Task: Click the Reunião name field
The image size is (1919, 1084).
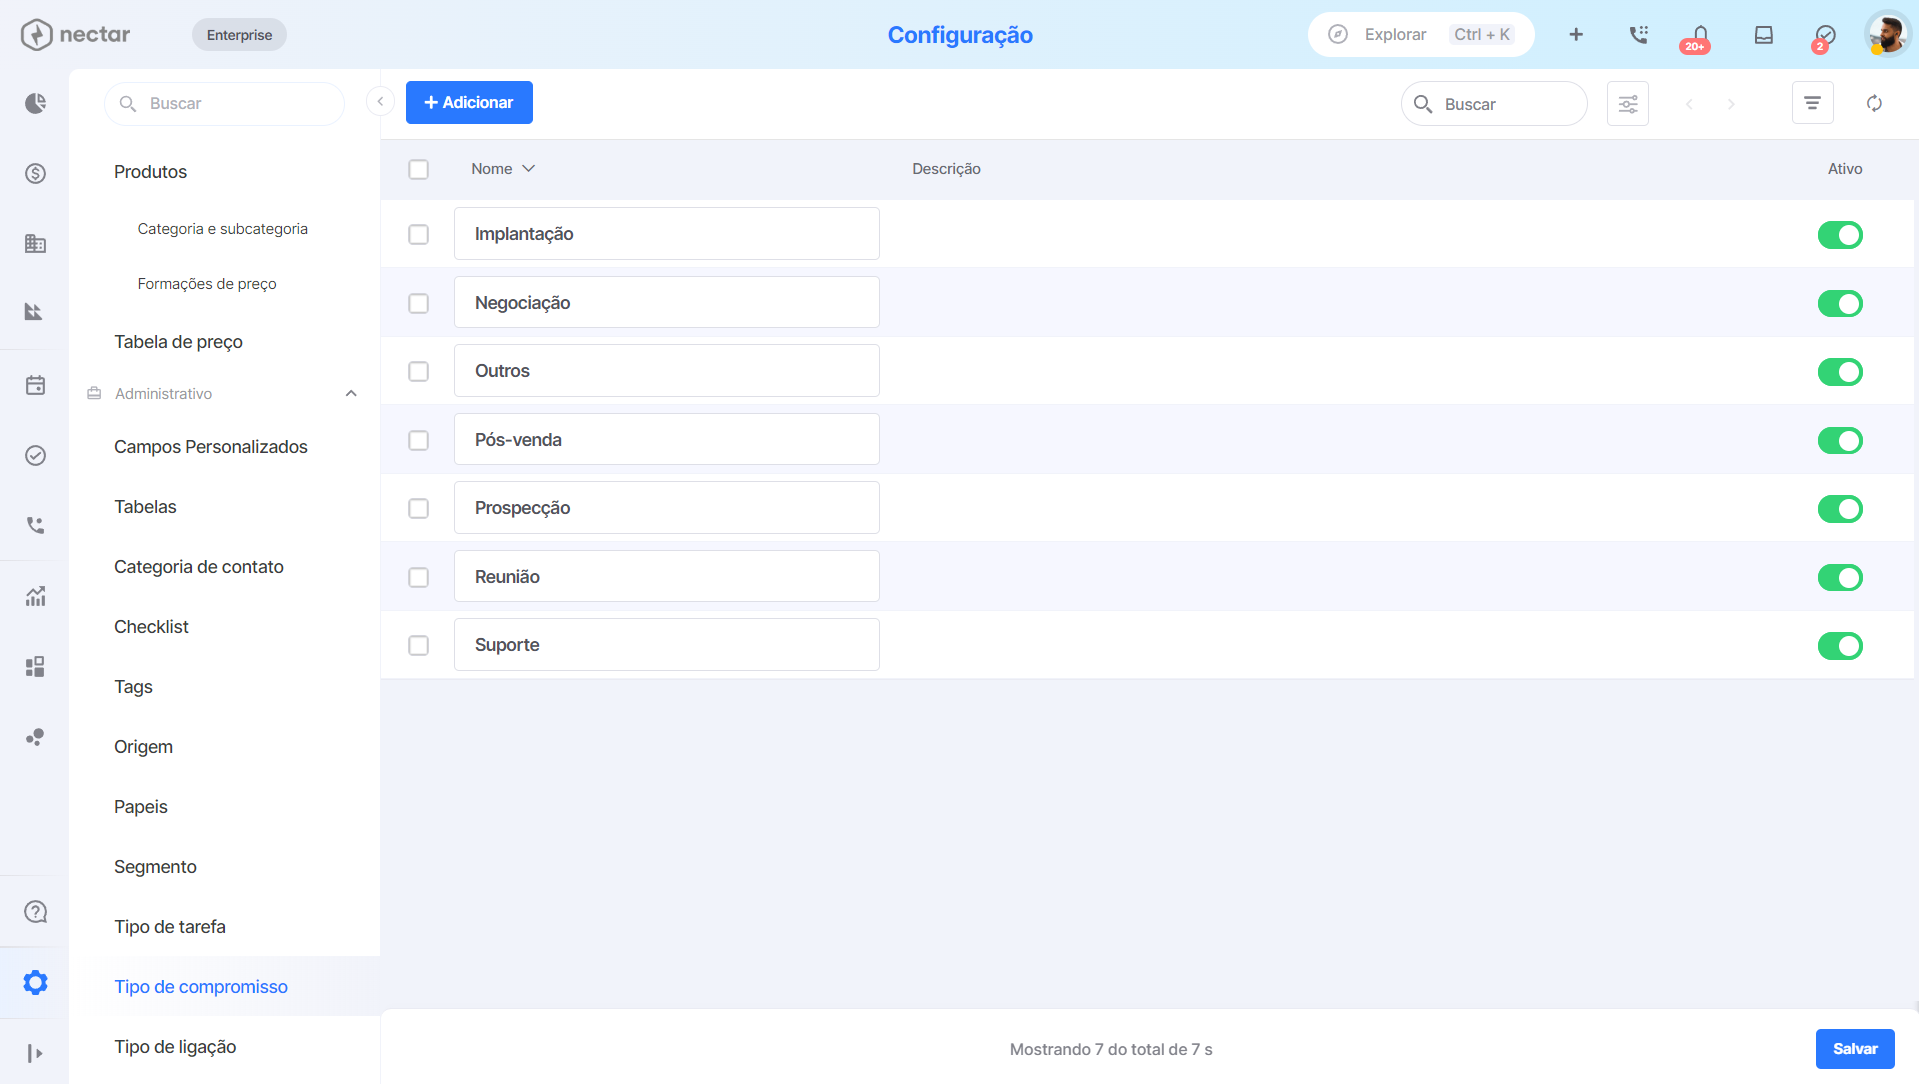Action: click(x=667, y=577)
